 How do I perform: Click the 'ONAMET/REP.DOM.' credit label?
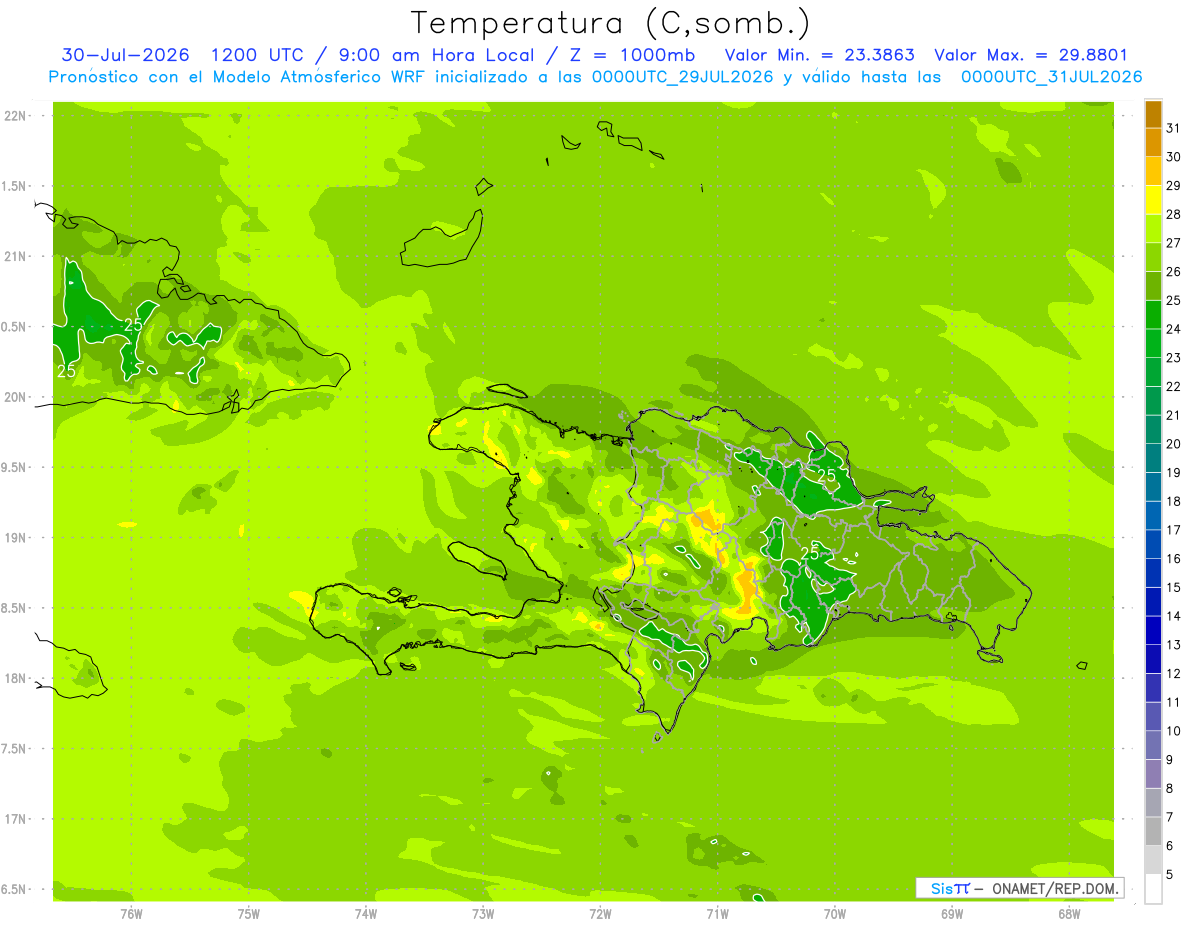[1056, 888]
